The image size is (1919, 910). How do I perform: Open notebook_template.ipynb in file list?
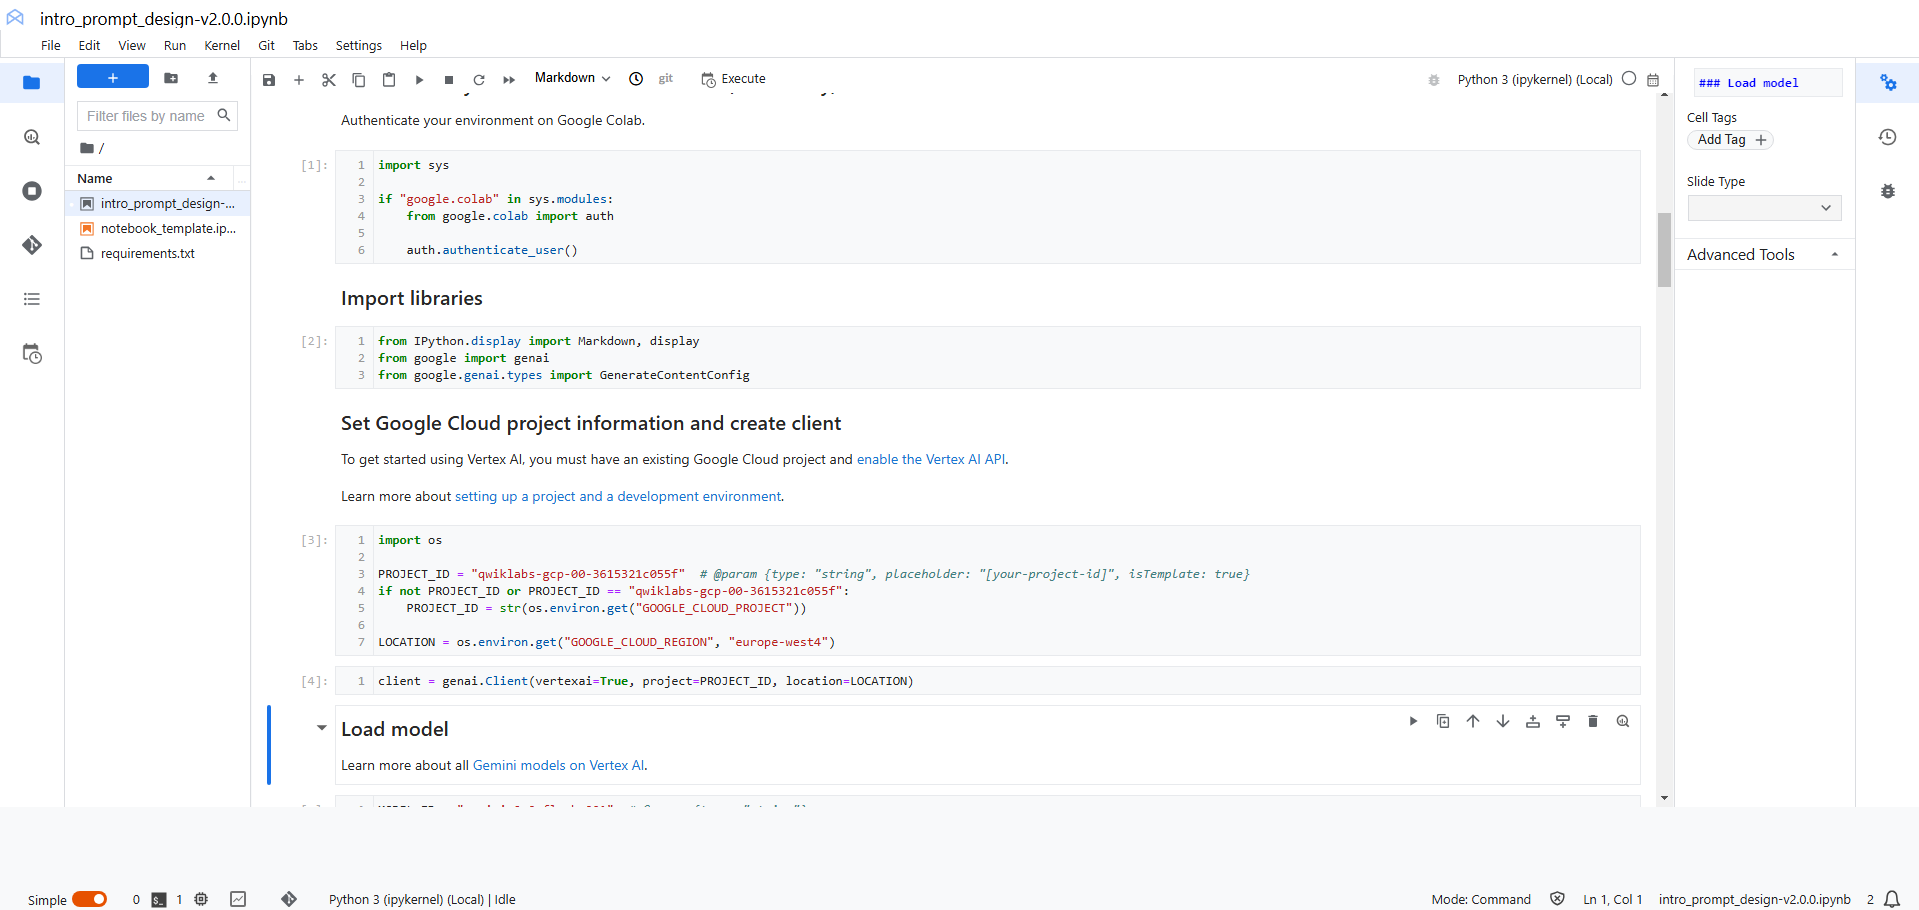click(x=158, y=228)
